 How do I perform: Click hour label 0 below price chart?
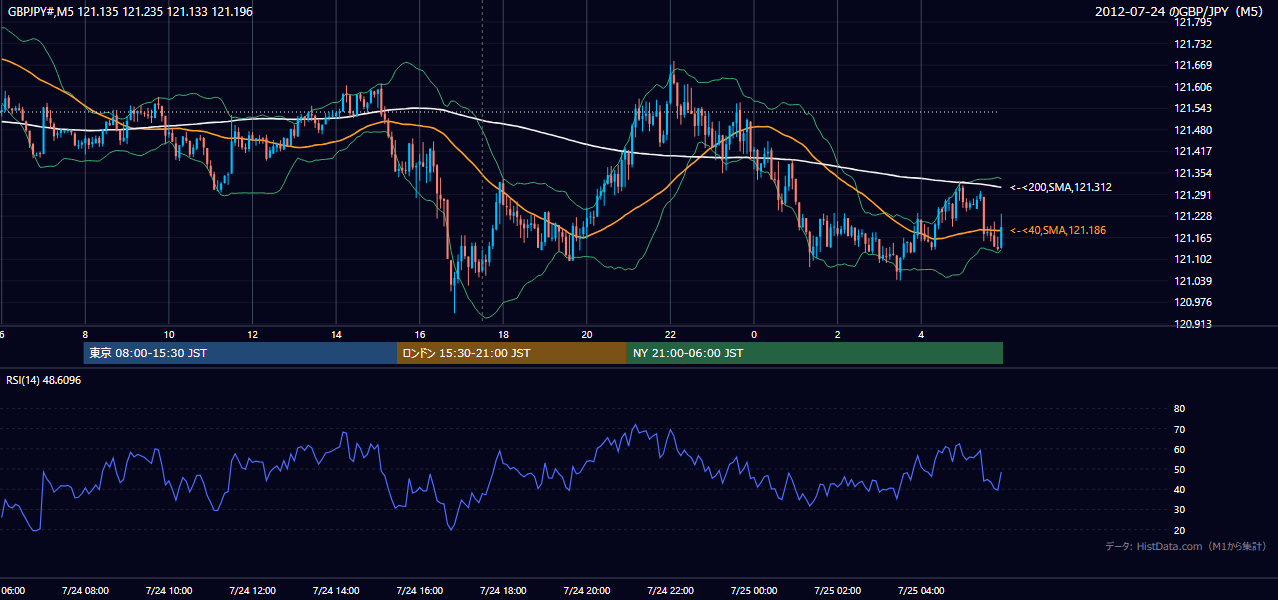click(x=754, y=334)
